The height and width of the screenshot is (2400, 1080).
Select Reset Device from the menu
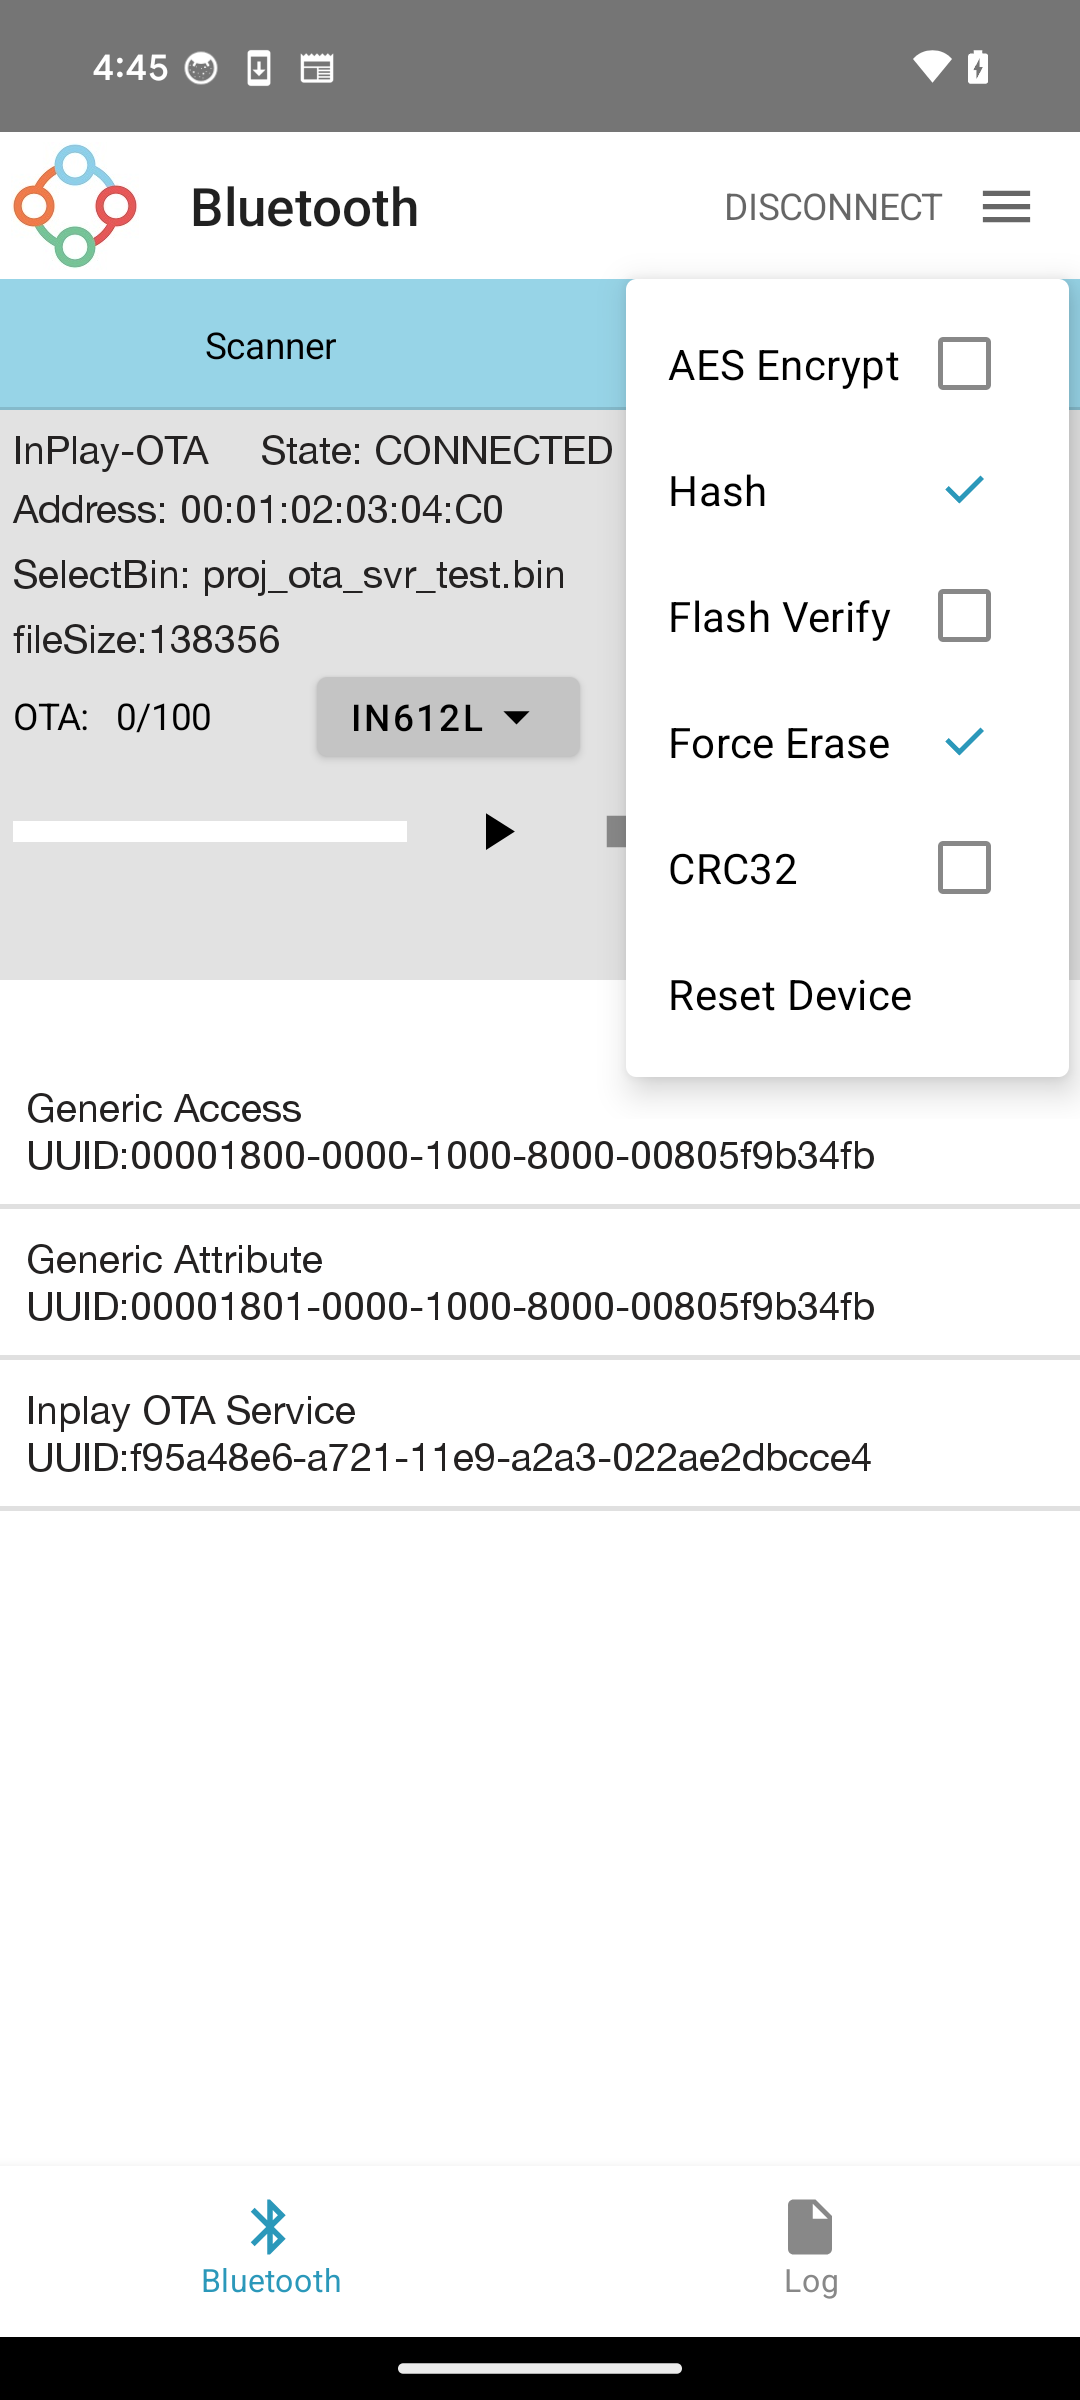pos(790,995)
